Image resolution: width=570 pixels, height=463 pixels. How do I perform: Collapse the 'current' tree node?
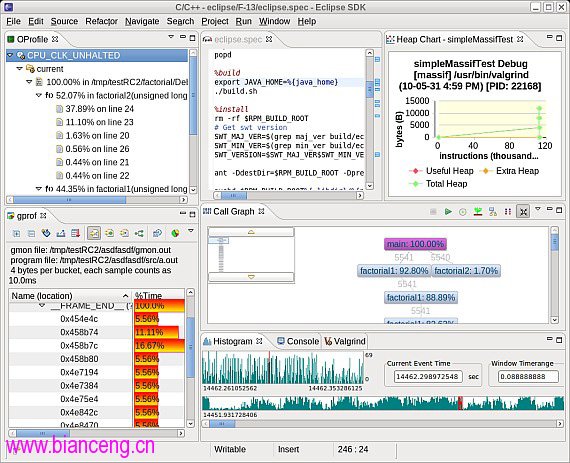point(20,69)
